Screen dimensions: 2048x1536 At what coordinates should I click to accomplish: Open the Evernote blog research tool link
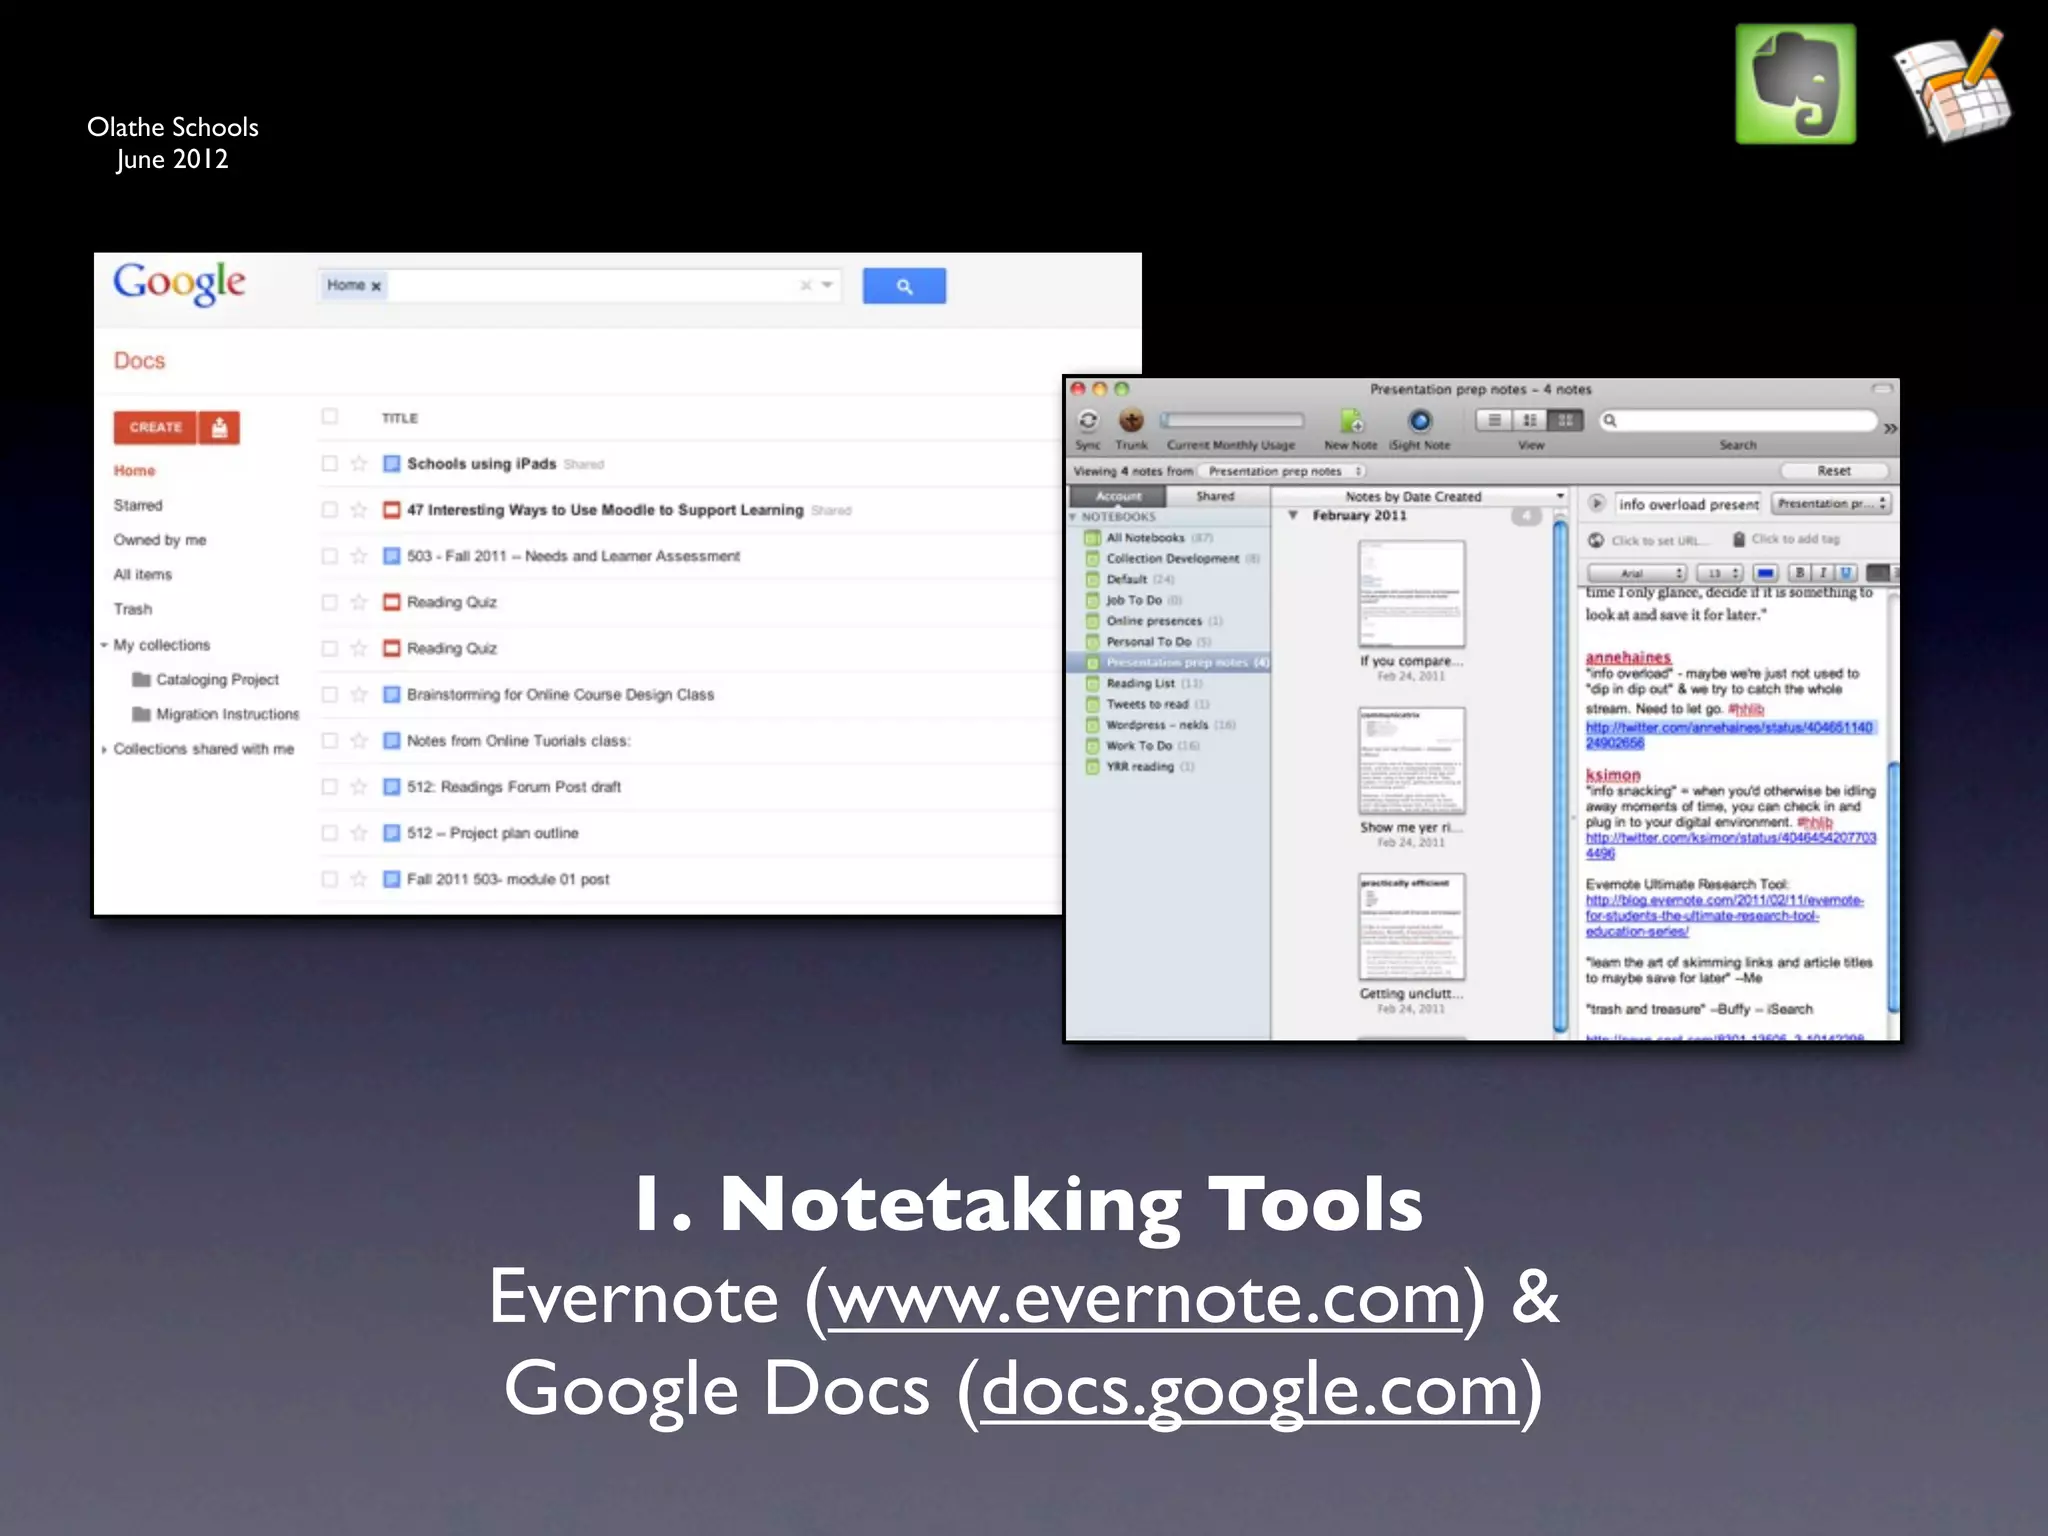tap(1725, 915)
